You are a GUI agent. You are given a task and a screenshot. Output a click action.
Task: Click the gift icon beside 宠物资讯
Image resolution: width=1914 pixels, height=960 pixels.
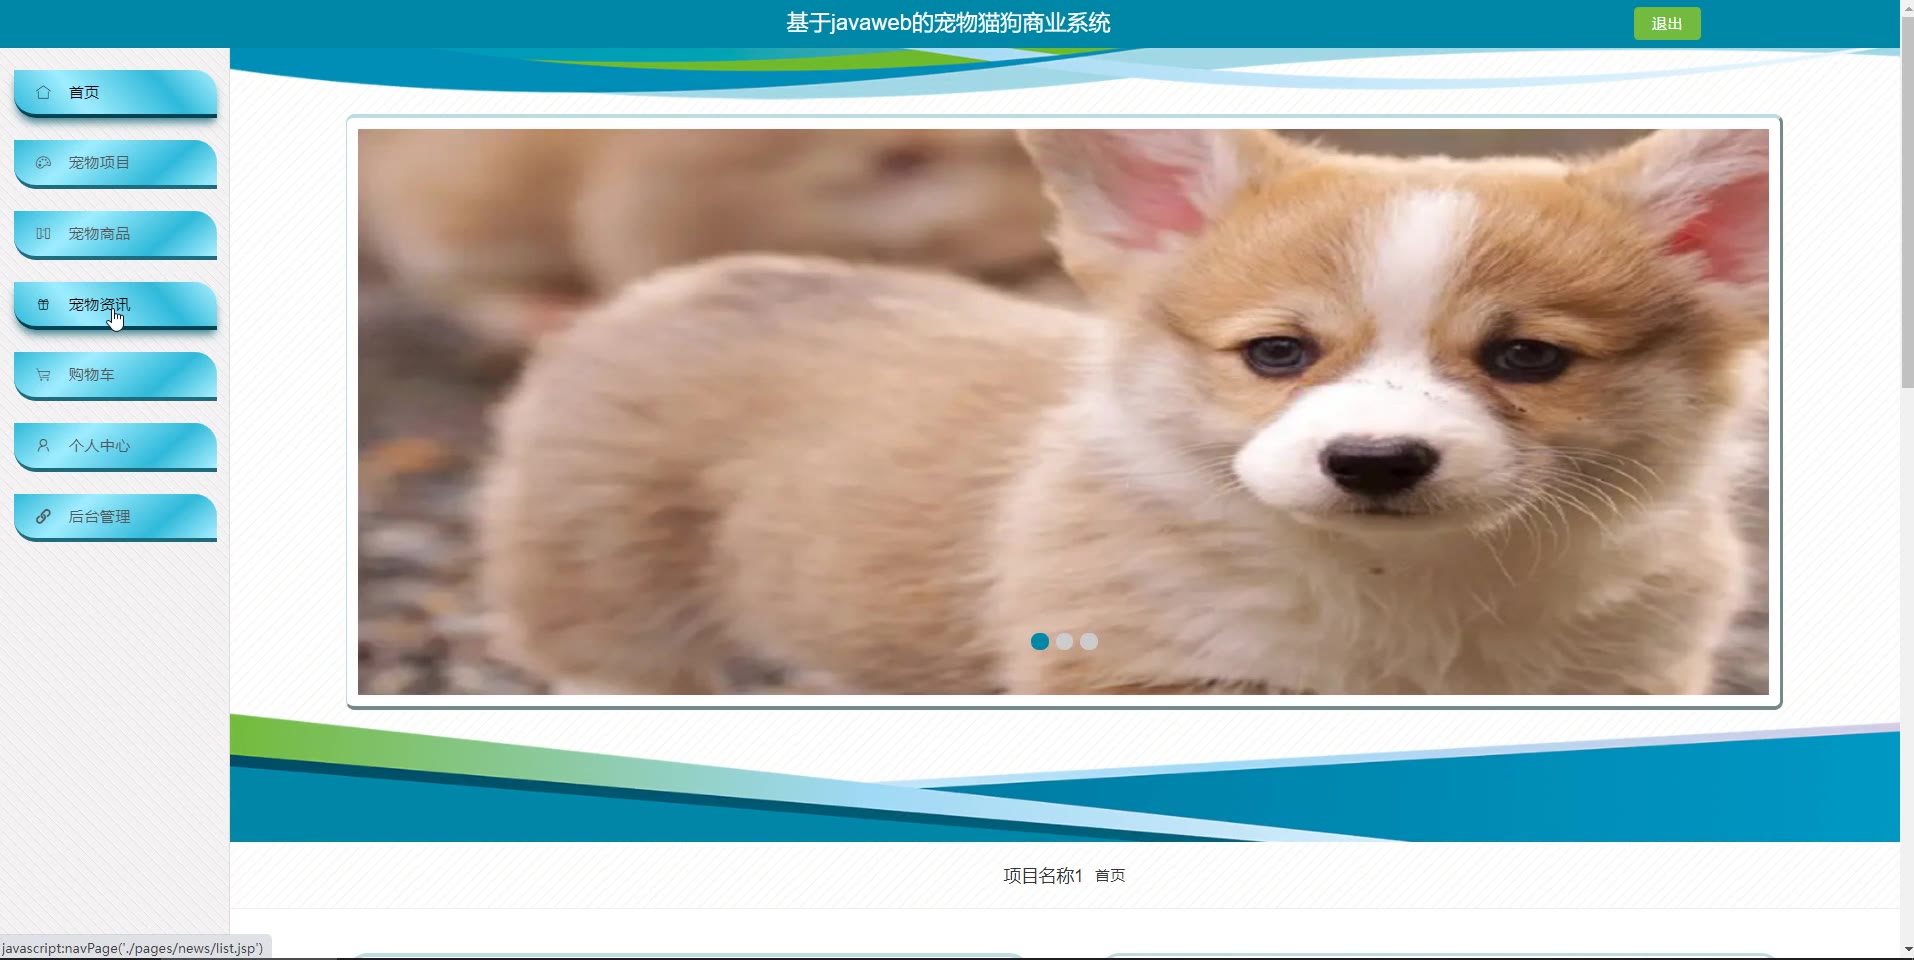pyautogui.click(x=43, y=304)
